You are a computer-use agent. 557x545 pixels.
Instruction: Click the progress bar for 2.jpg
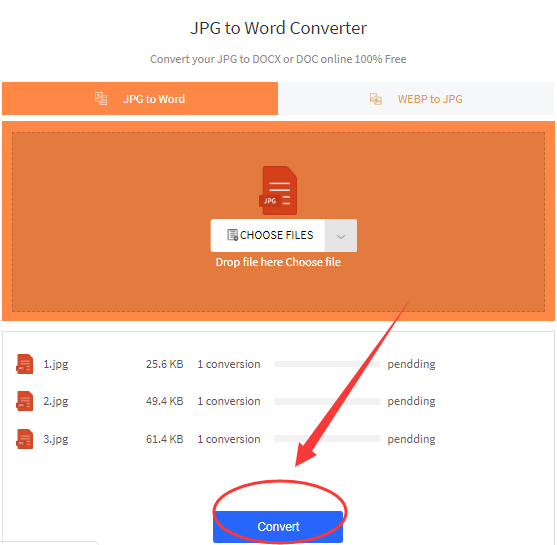tap(327, 401)
